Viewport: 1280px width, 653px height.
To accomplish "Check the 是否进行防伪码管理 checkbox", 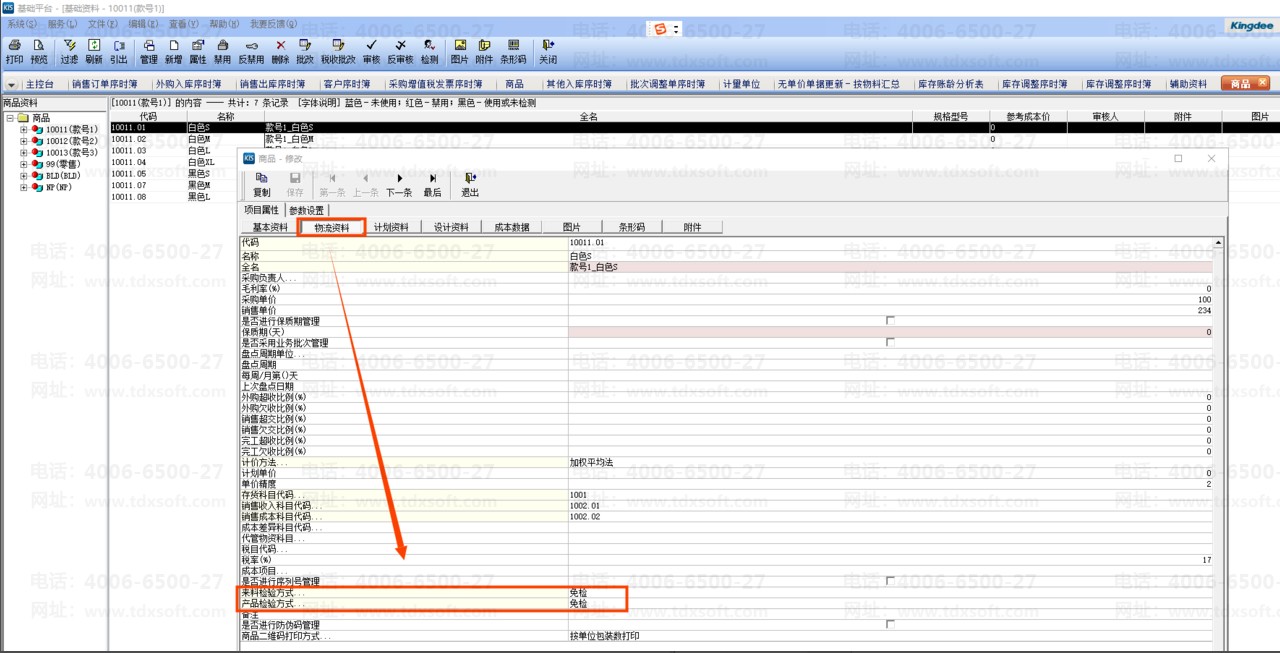I will pyautogui.click(x=890, y=624).
